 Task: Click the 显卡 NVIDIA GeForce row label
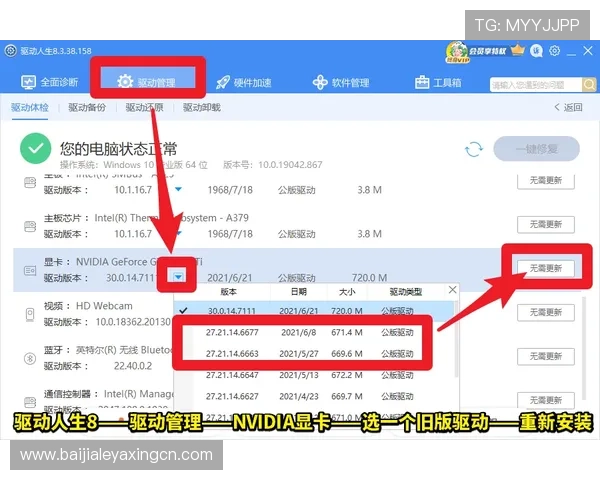coord(122,262)
